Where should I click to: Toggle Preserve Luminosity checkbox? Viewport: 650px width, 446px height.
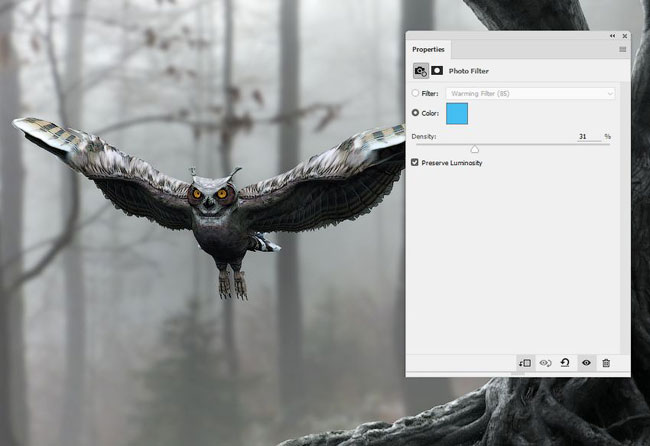tap(415, 162)
